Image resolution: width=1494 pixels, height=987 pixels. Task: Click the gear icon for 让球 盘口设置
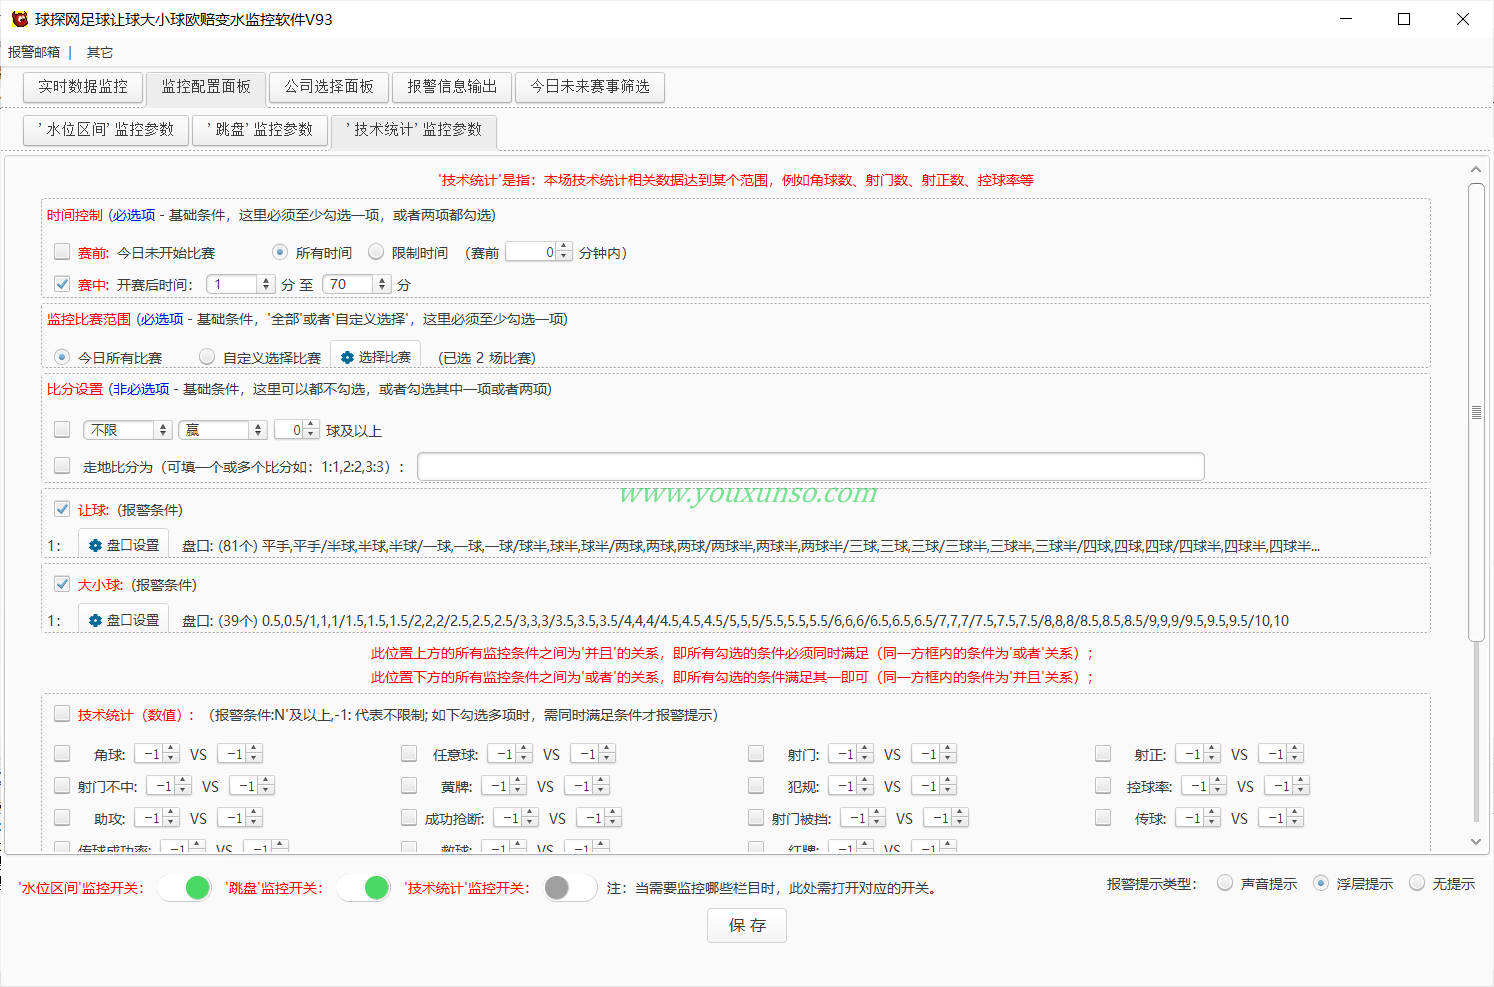[95, 545]
